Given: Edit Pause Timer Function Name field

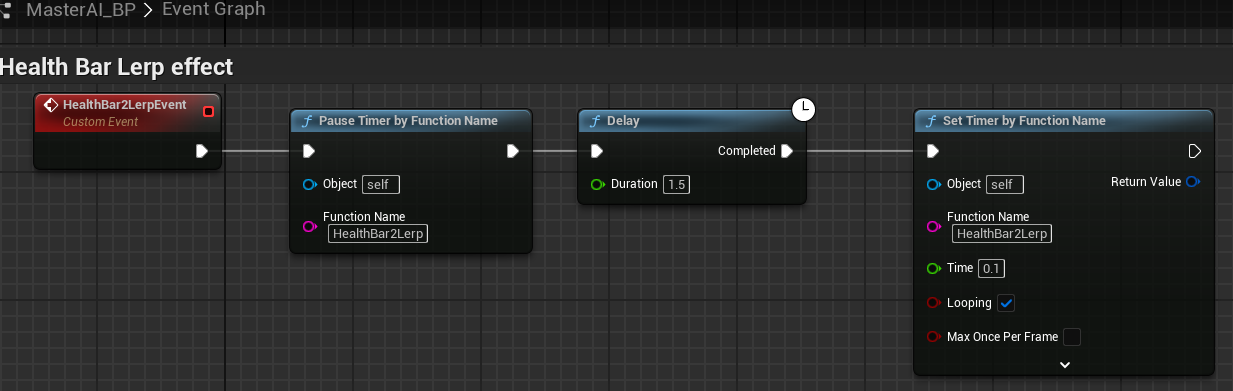Looking at the screenshot, I should point(377,233).
